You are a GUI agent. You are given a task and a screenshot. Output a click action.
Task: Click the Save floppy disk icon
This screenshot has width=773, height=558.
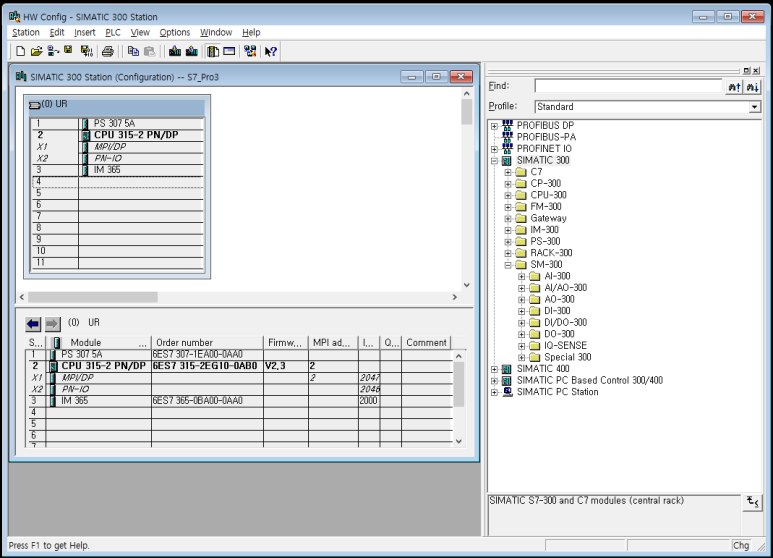click(69, 50)
